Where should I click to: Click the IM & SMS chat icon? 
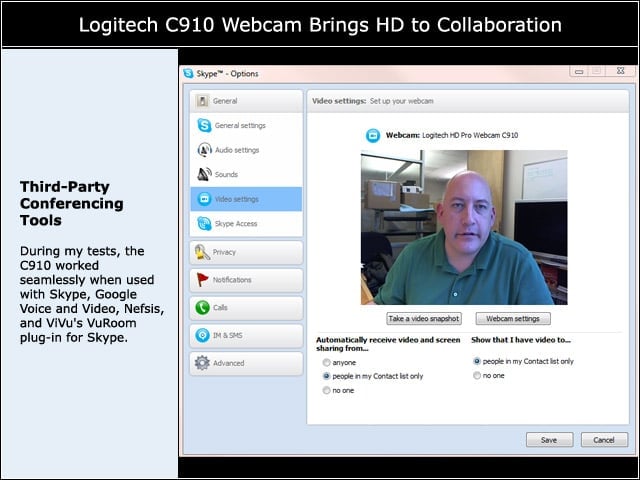pyautogui.click(x=202, y=336)
